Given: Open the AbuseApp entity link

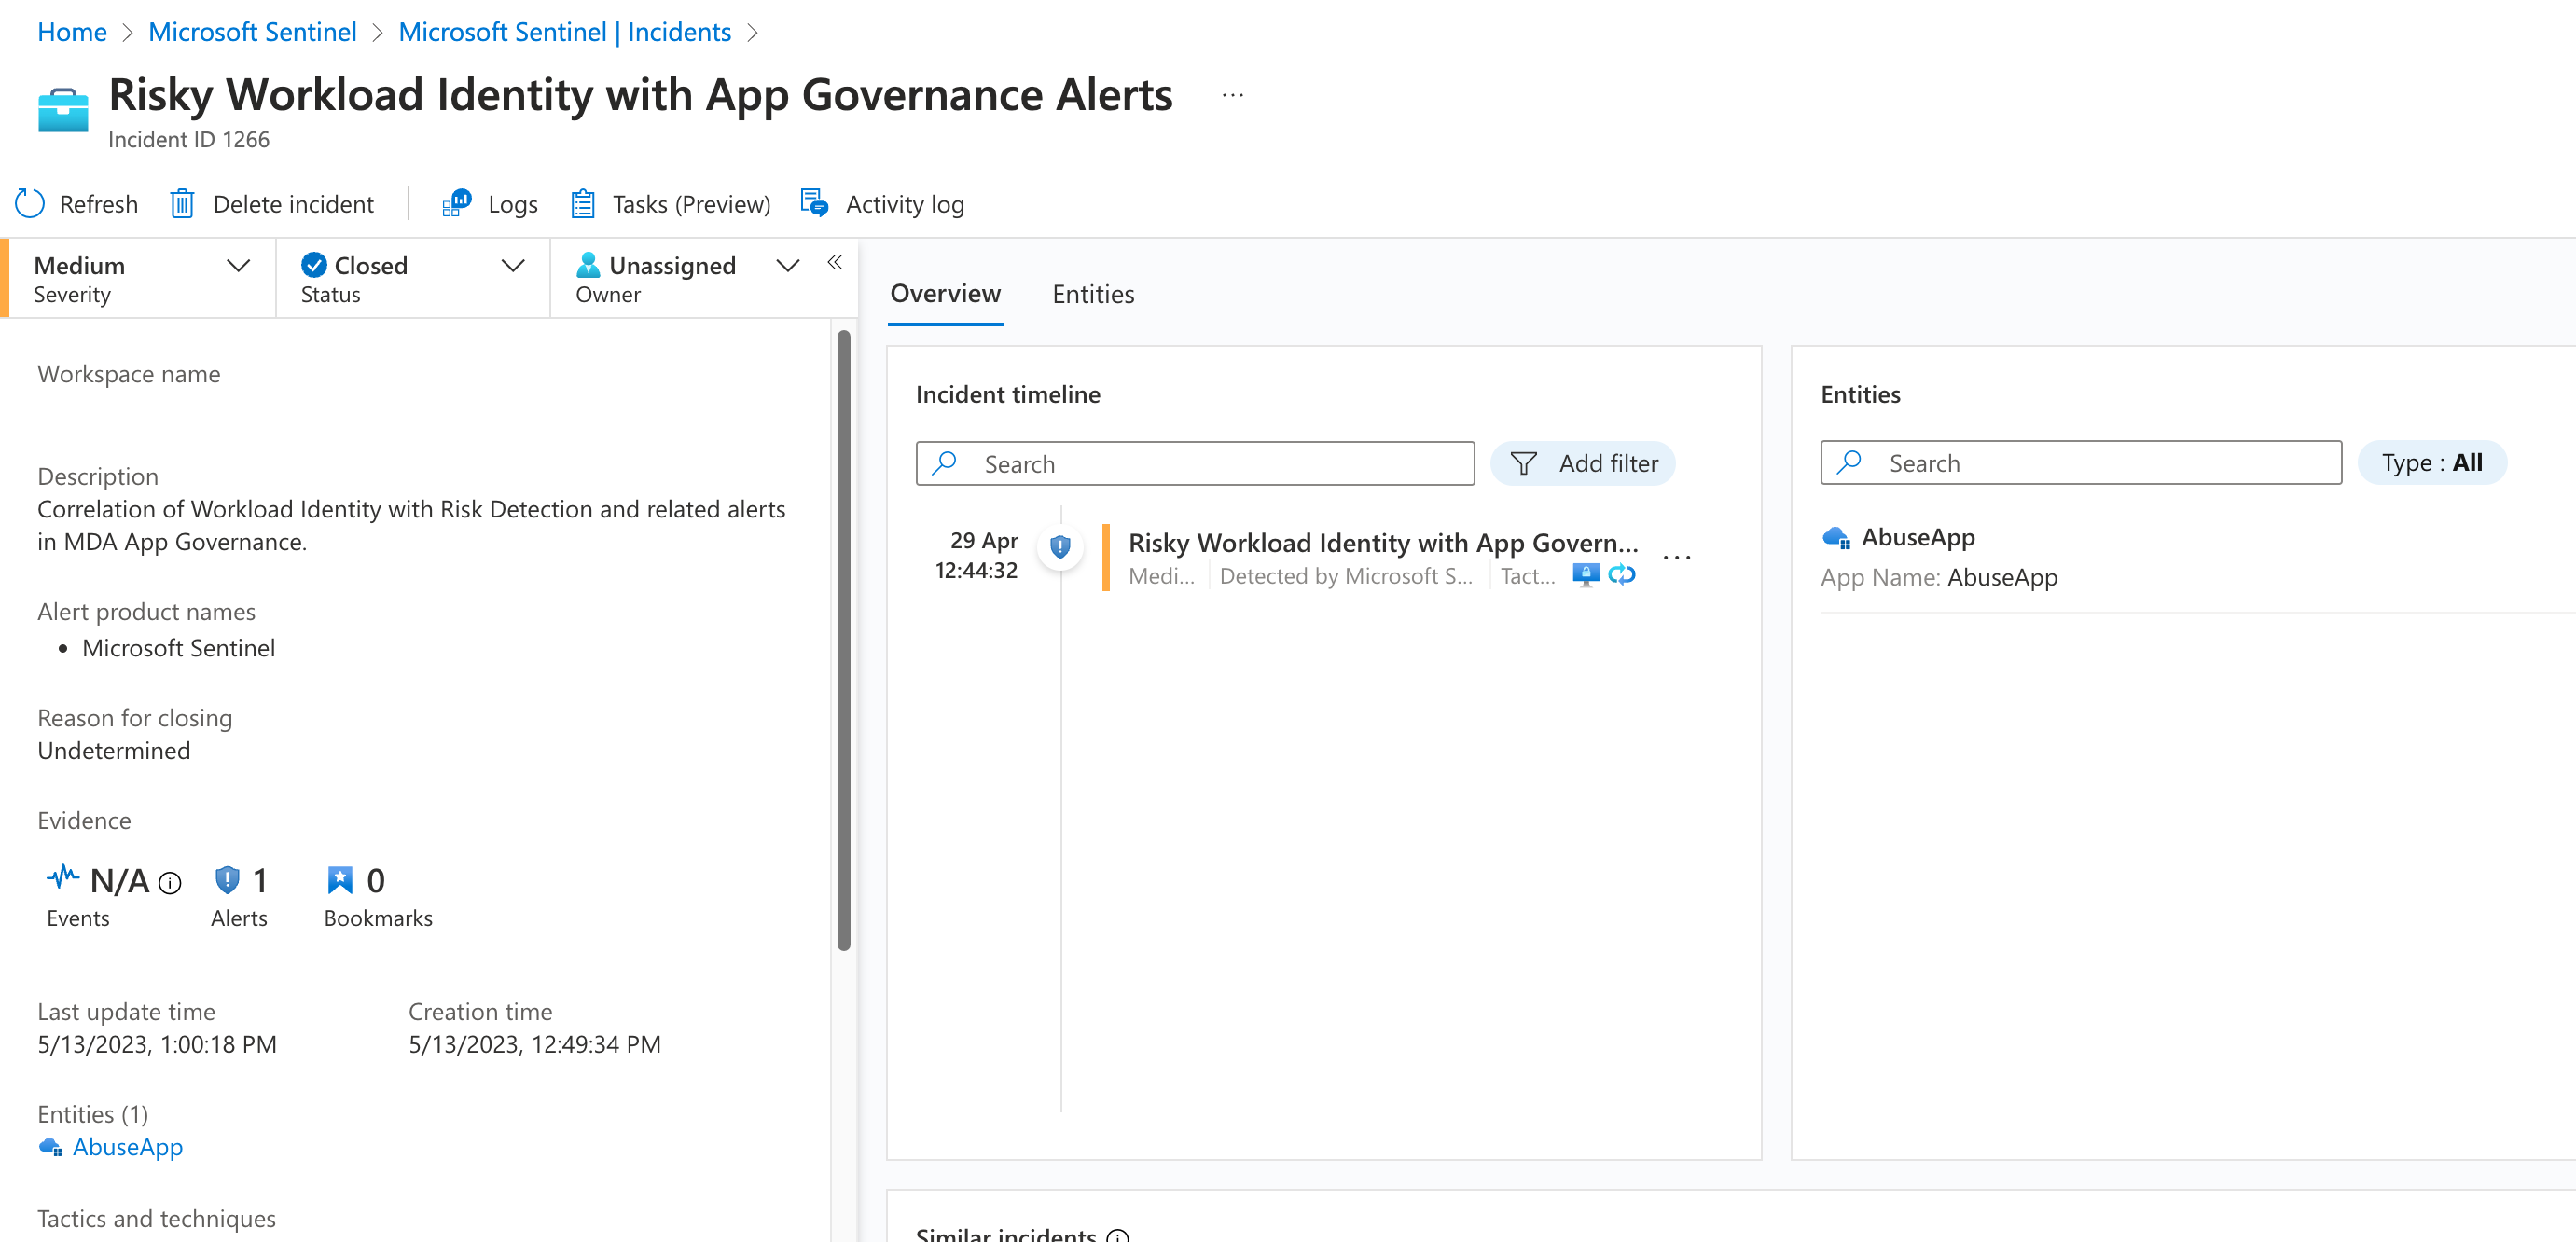Looking at the screenshot, I should (127, 1147).
